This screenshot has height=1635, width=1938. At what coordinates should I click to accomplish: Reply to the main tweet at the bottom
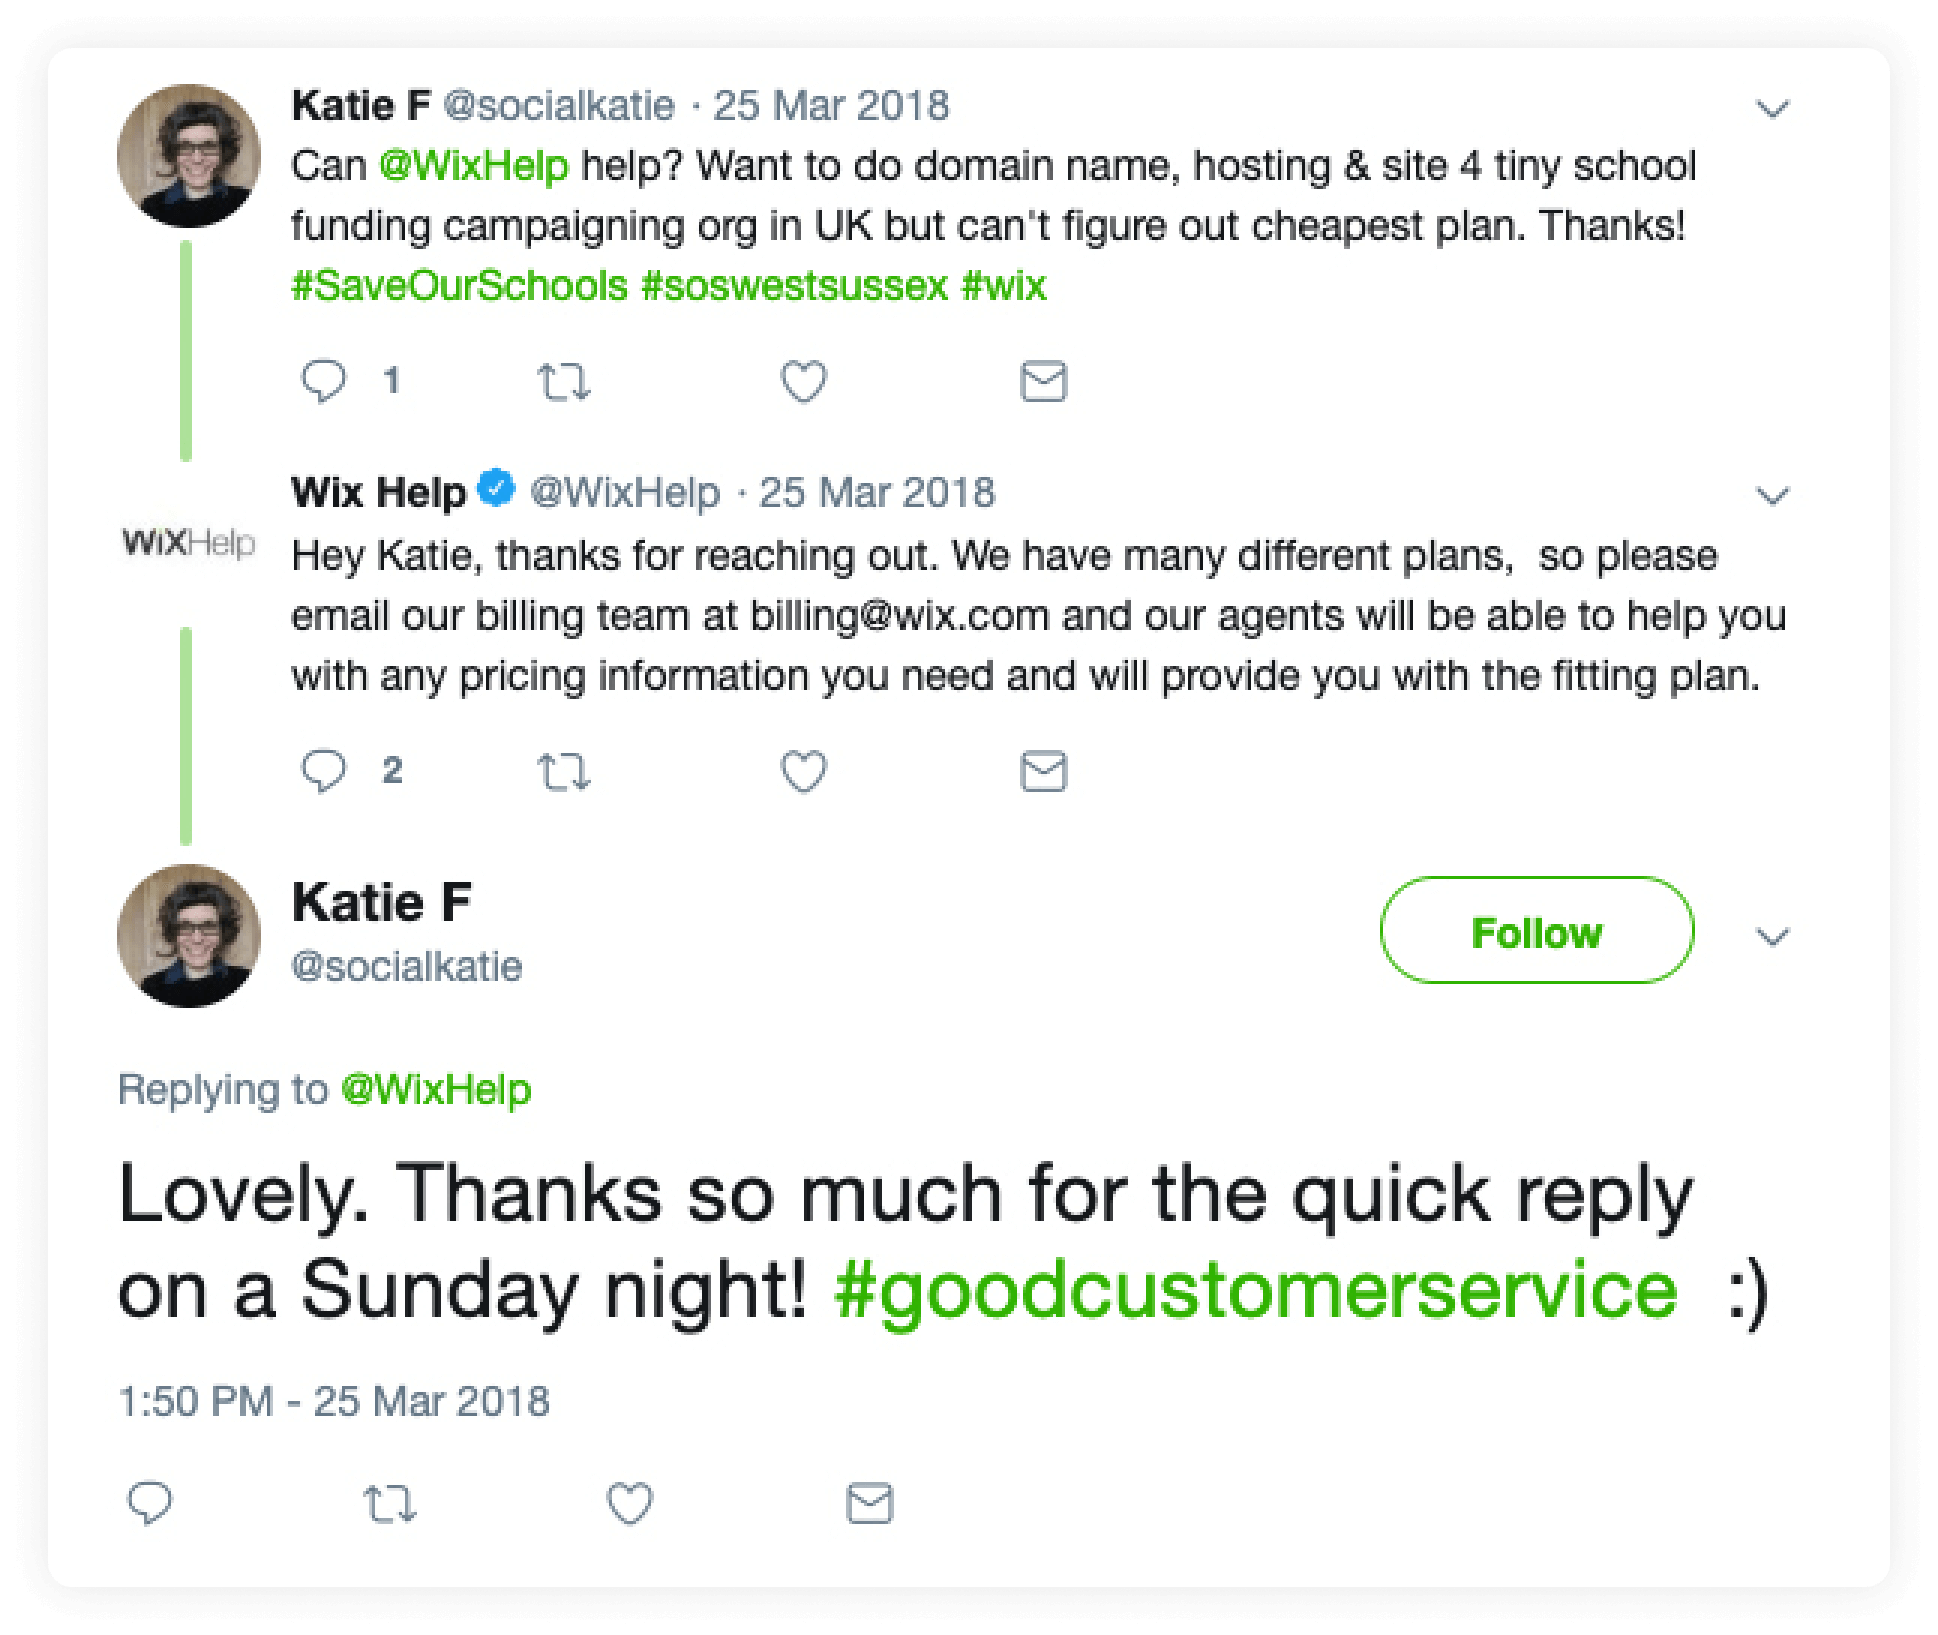pyautogui.click(x=150, y=1503)
